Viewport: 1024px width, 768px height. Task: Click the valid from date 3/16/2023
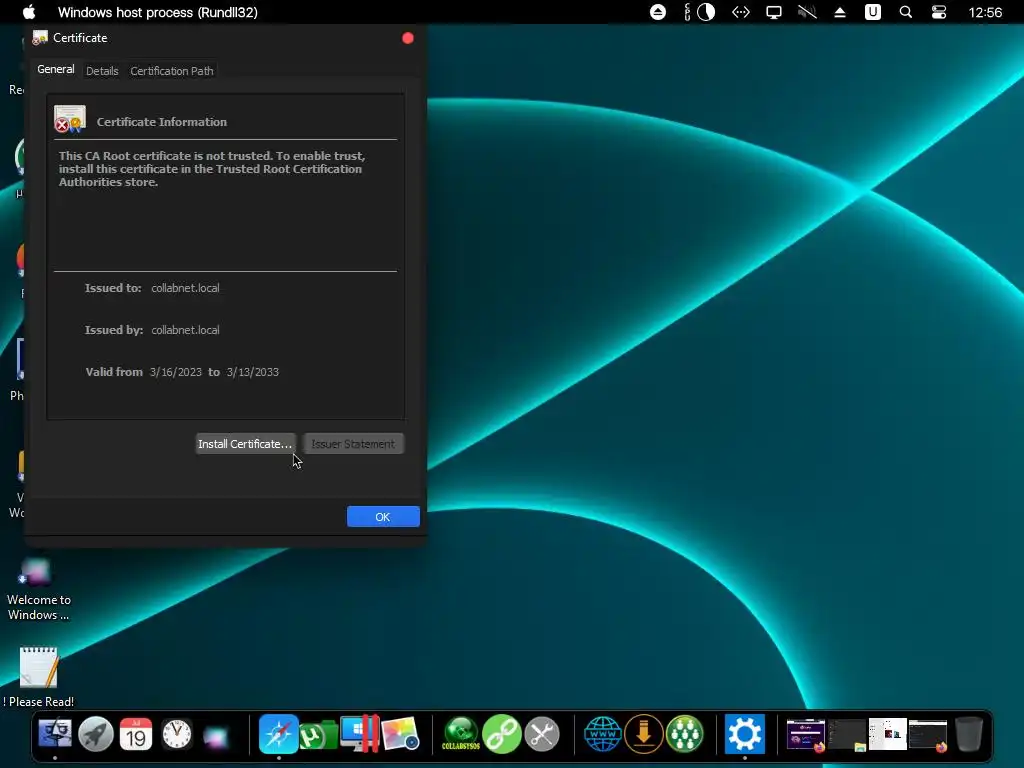coord(176,372)
